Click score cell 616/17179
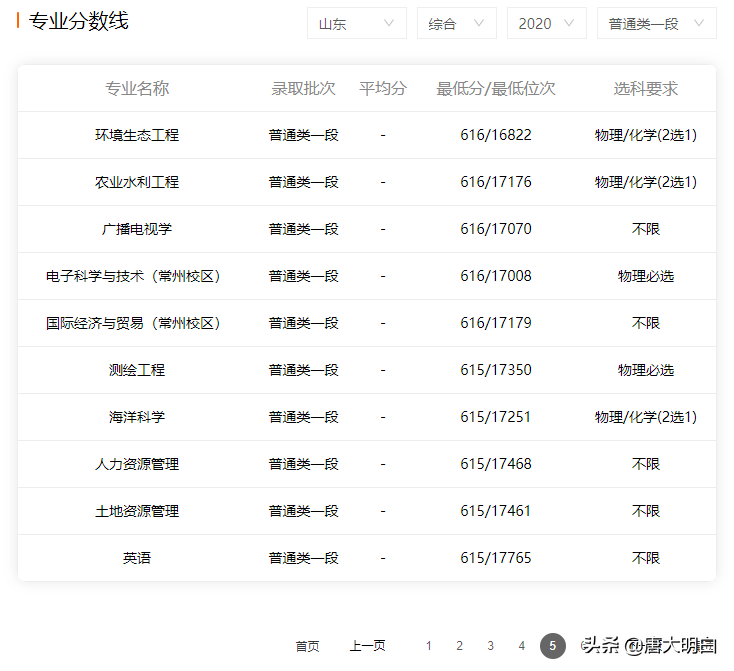 [496, 323]
